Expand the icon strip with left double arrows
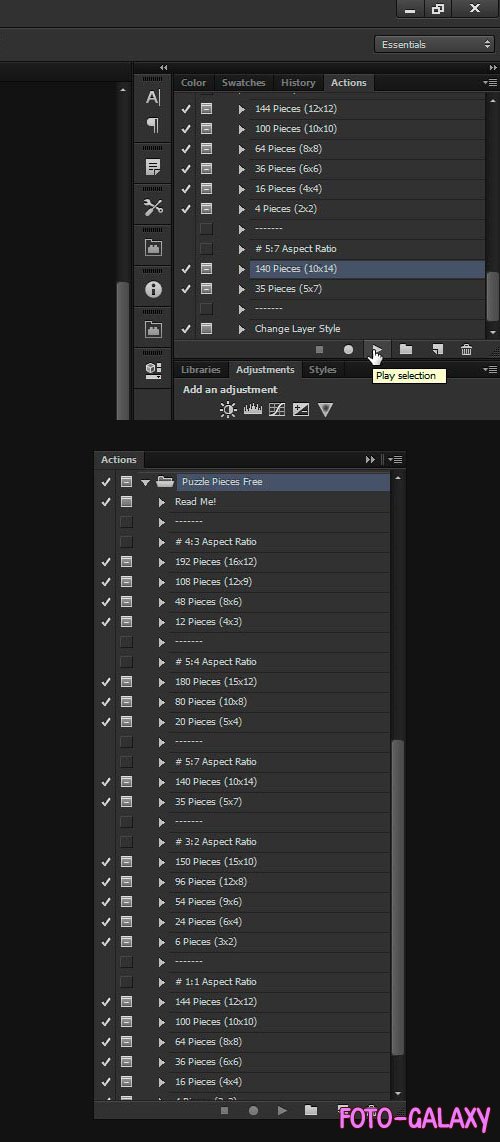This screenshot has height=1142, width=500. [x=163, y=68]
